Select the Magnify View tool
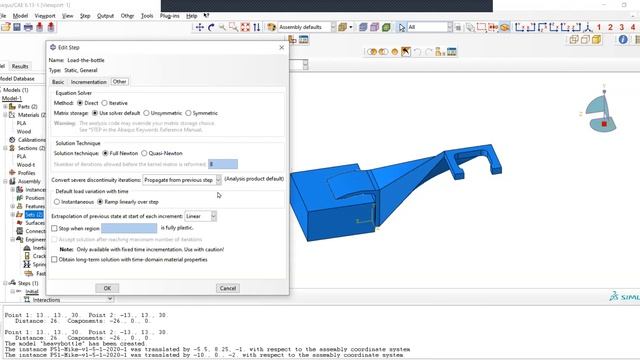Image resolution: width=640 pixels, height=360 pixels. point(222,27)
